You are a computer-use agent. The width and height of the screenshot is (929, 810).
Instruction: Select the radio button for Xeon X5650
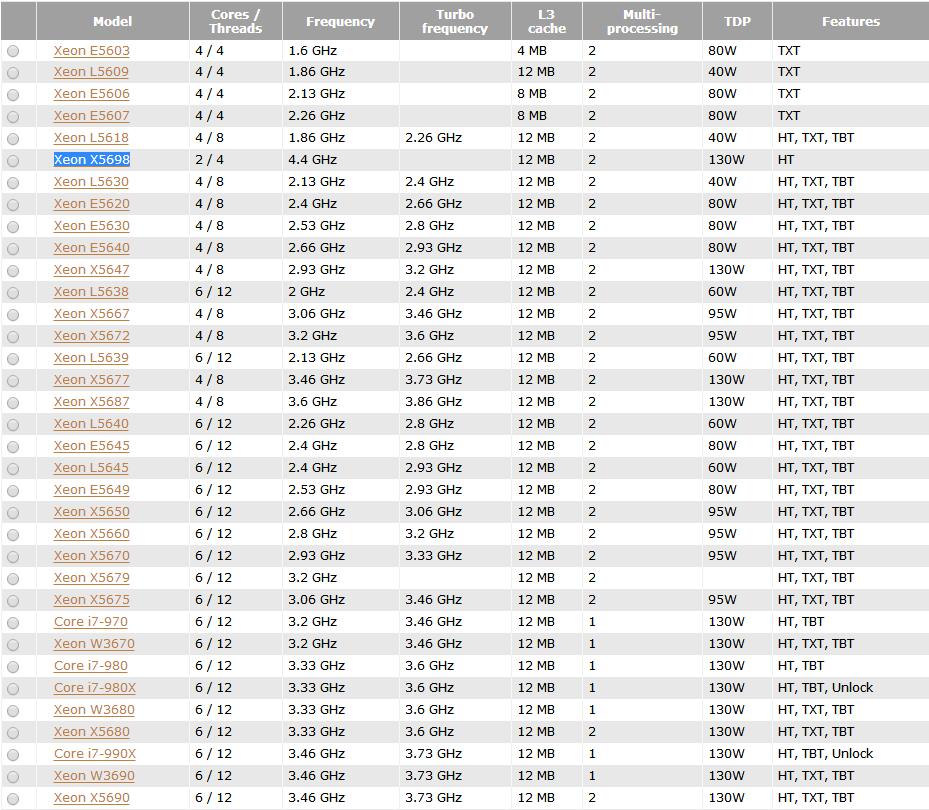tap(13, 513)
